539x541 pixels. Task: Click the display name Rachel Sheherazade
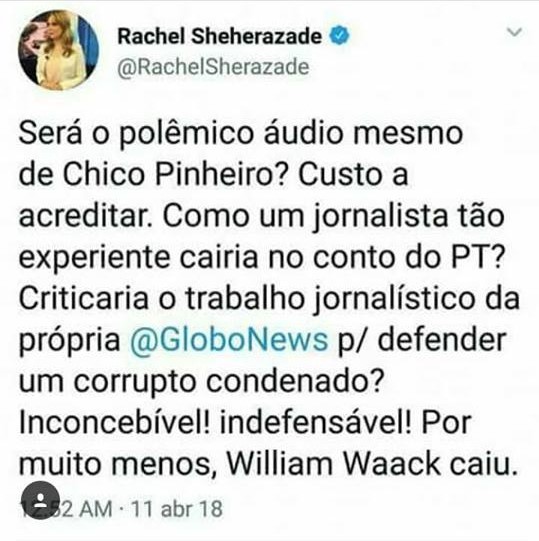click(x=220, y=36)
